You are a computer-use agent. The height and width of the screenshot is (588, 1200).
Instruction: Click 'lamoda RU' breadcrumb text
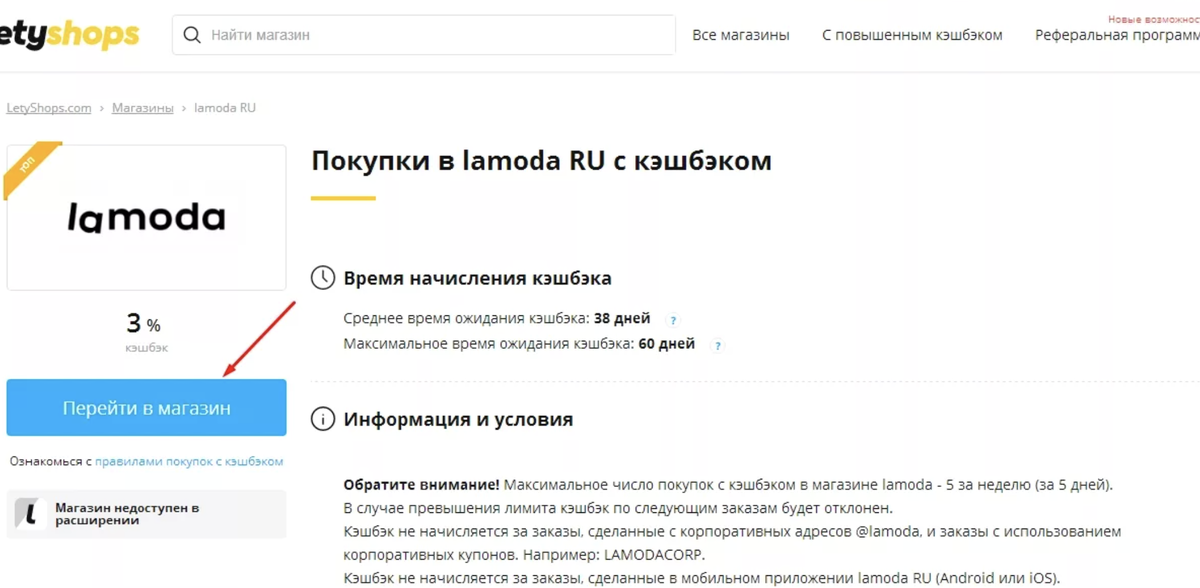coord(225,107)
